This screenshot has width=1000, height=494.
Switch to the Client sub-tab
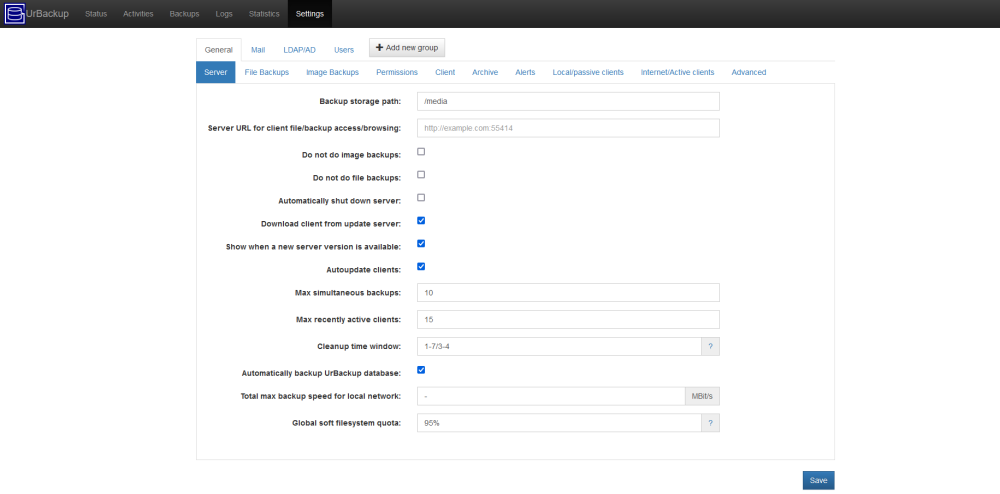pyautogui.click(x=445, y=72)
